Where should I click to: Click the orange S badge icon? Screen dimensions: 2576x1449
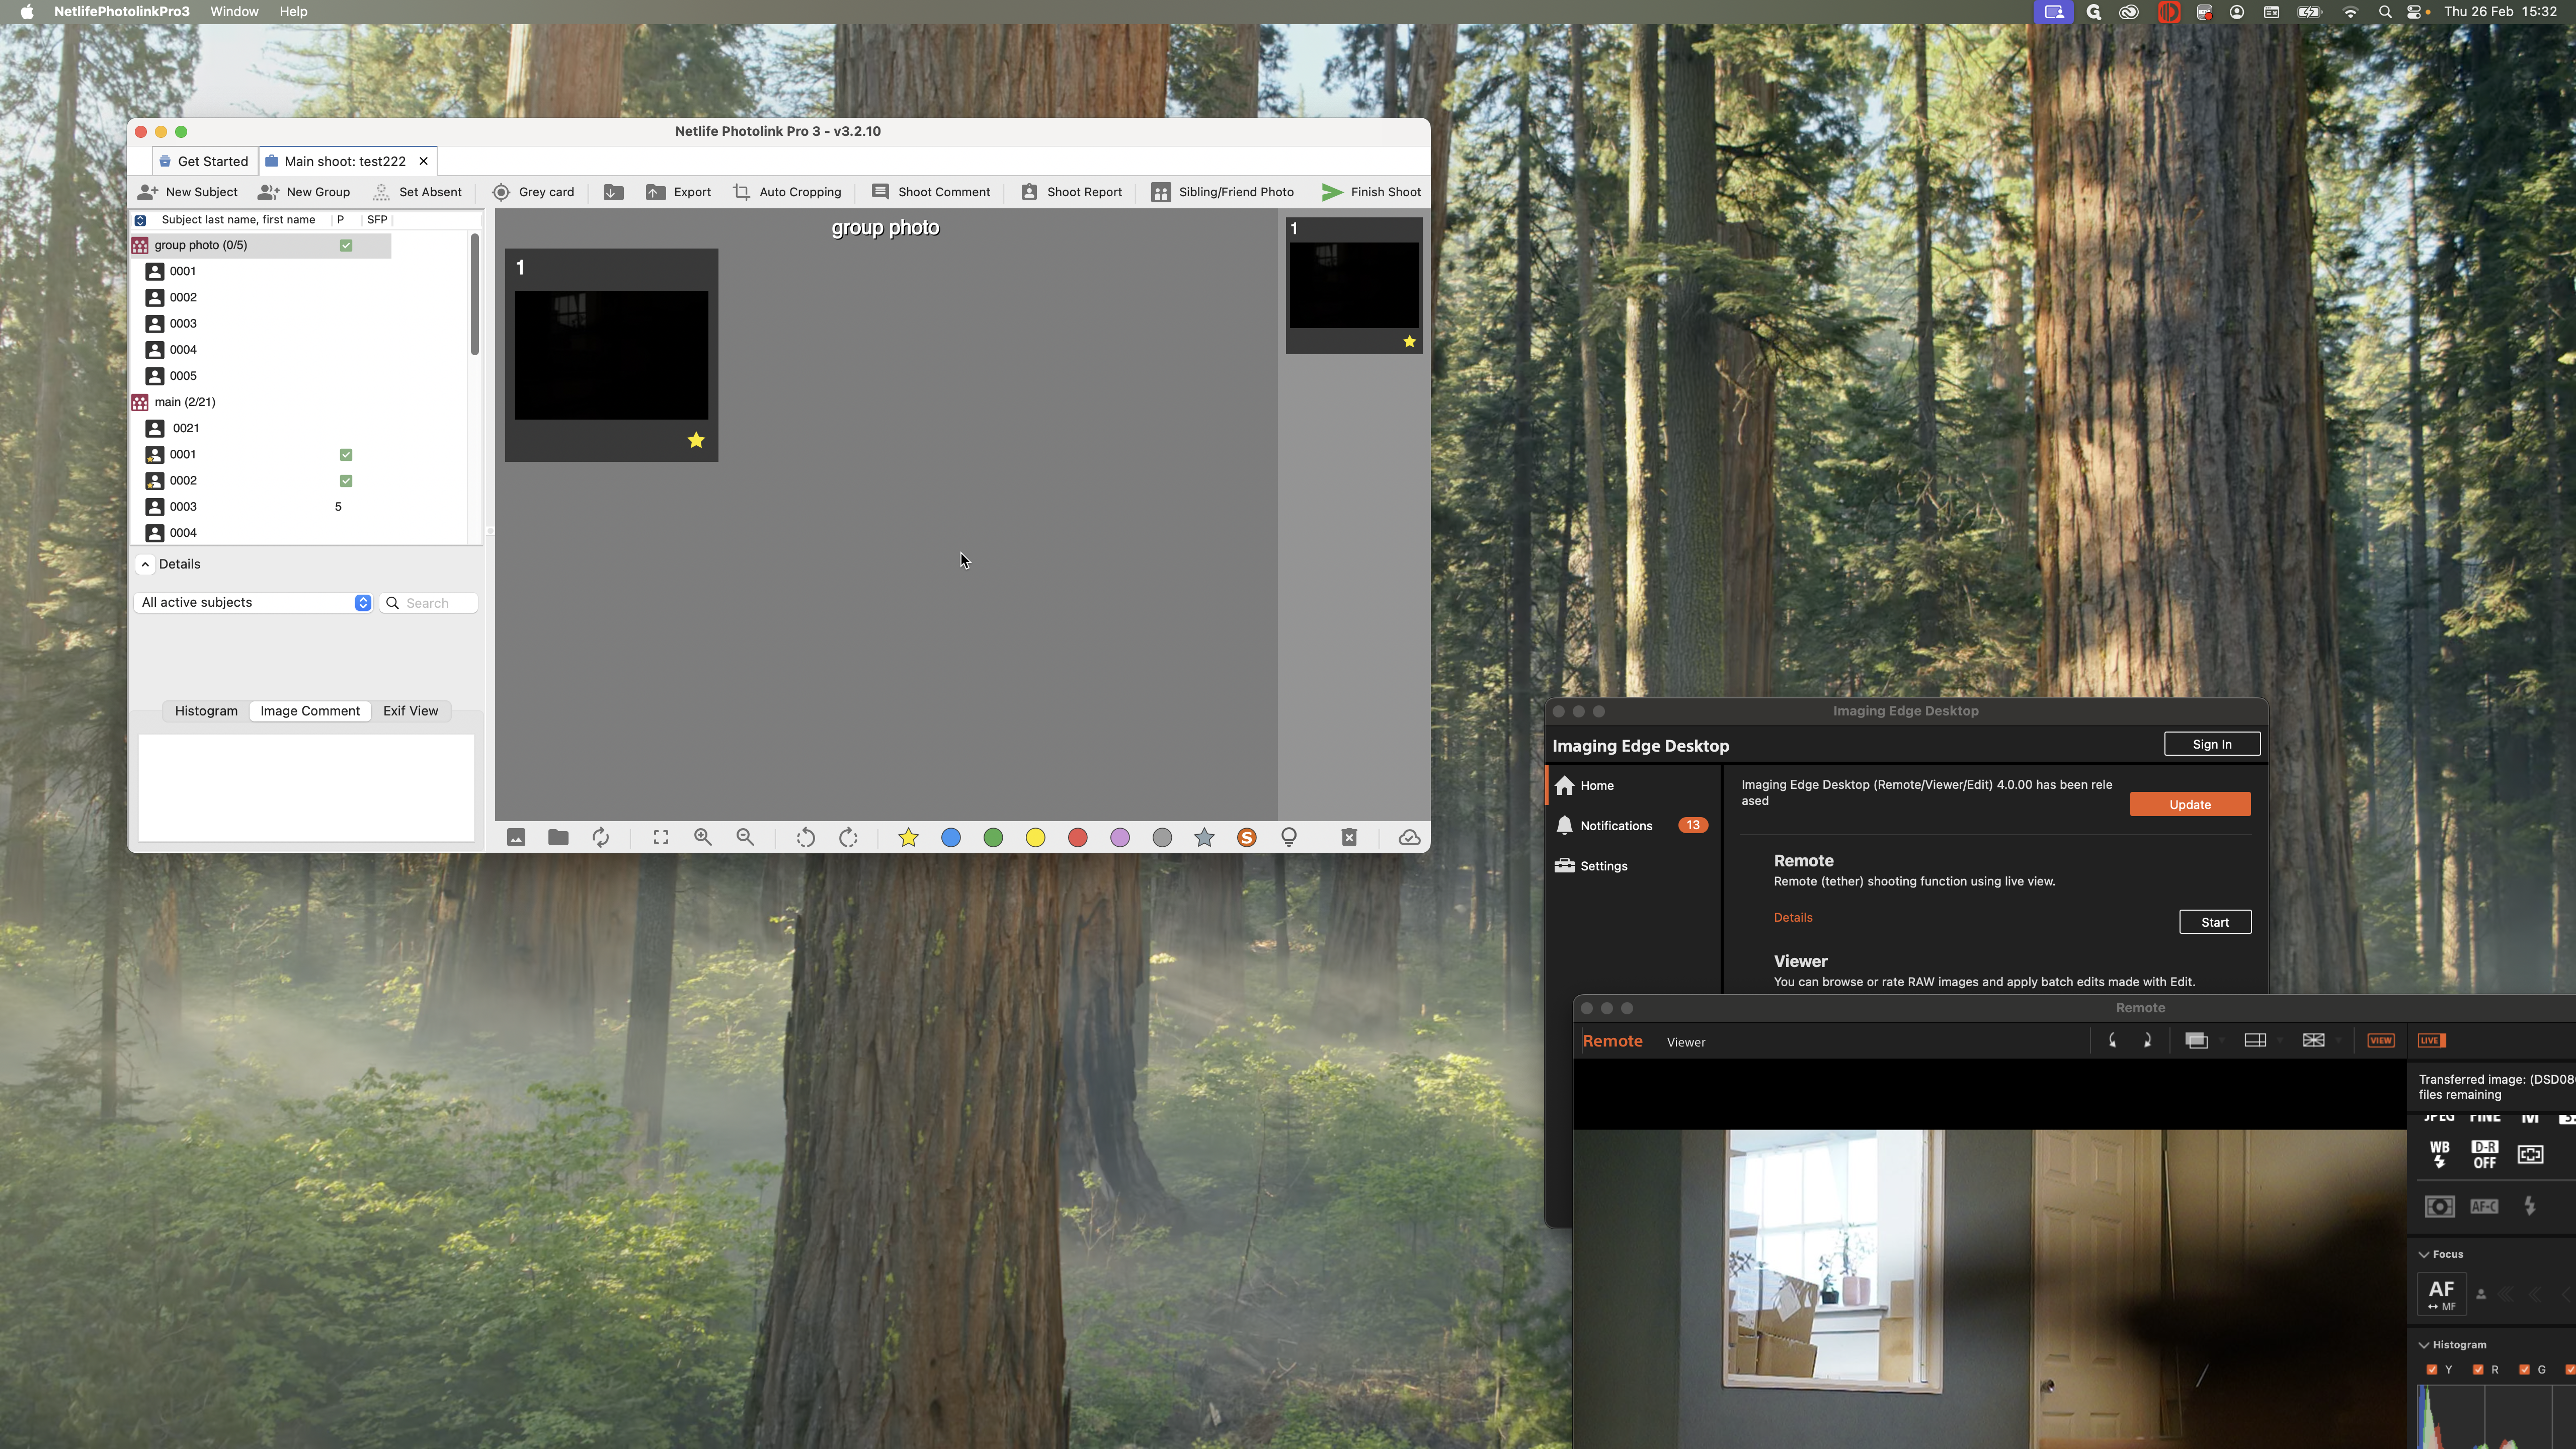click(1246, 838)
